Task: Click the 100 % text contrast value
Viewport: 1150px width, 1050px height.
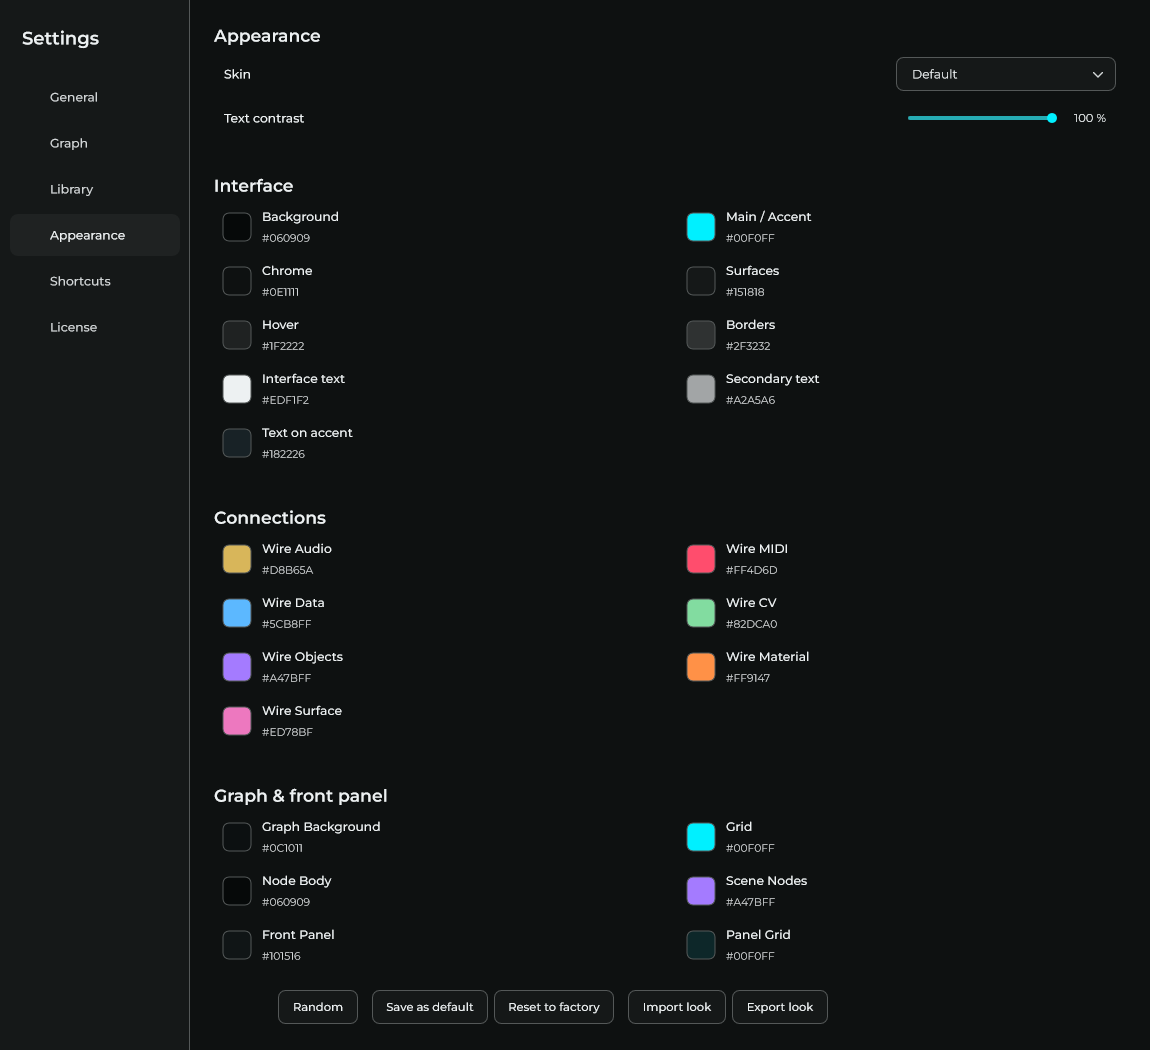Action: pyautogui.click(x=1090, y=118)
